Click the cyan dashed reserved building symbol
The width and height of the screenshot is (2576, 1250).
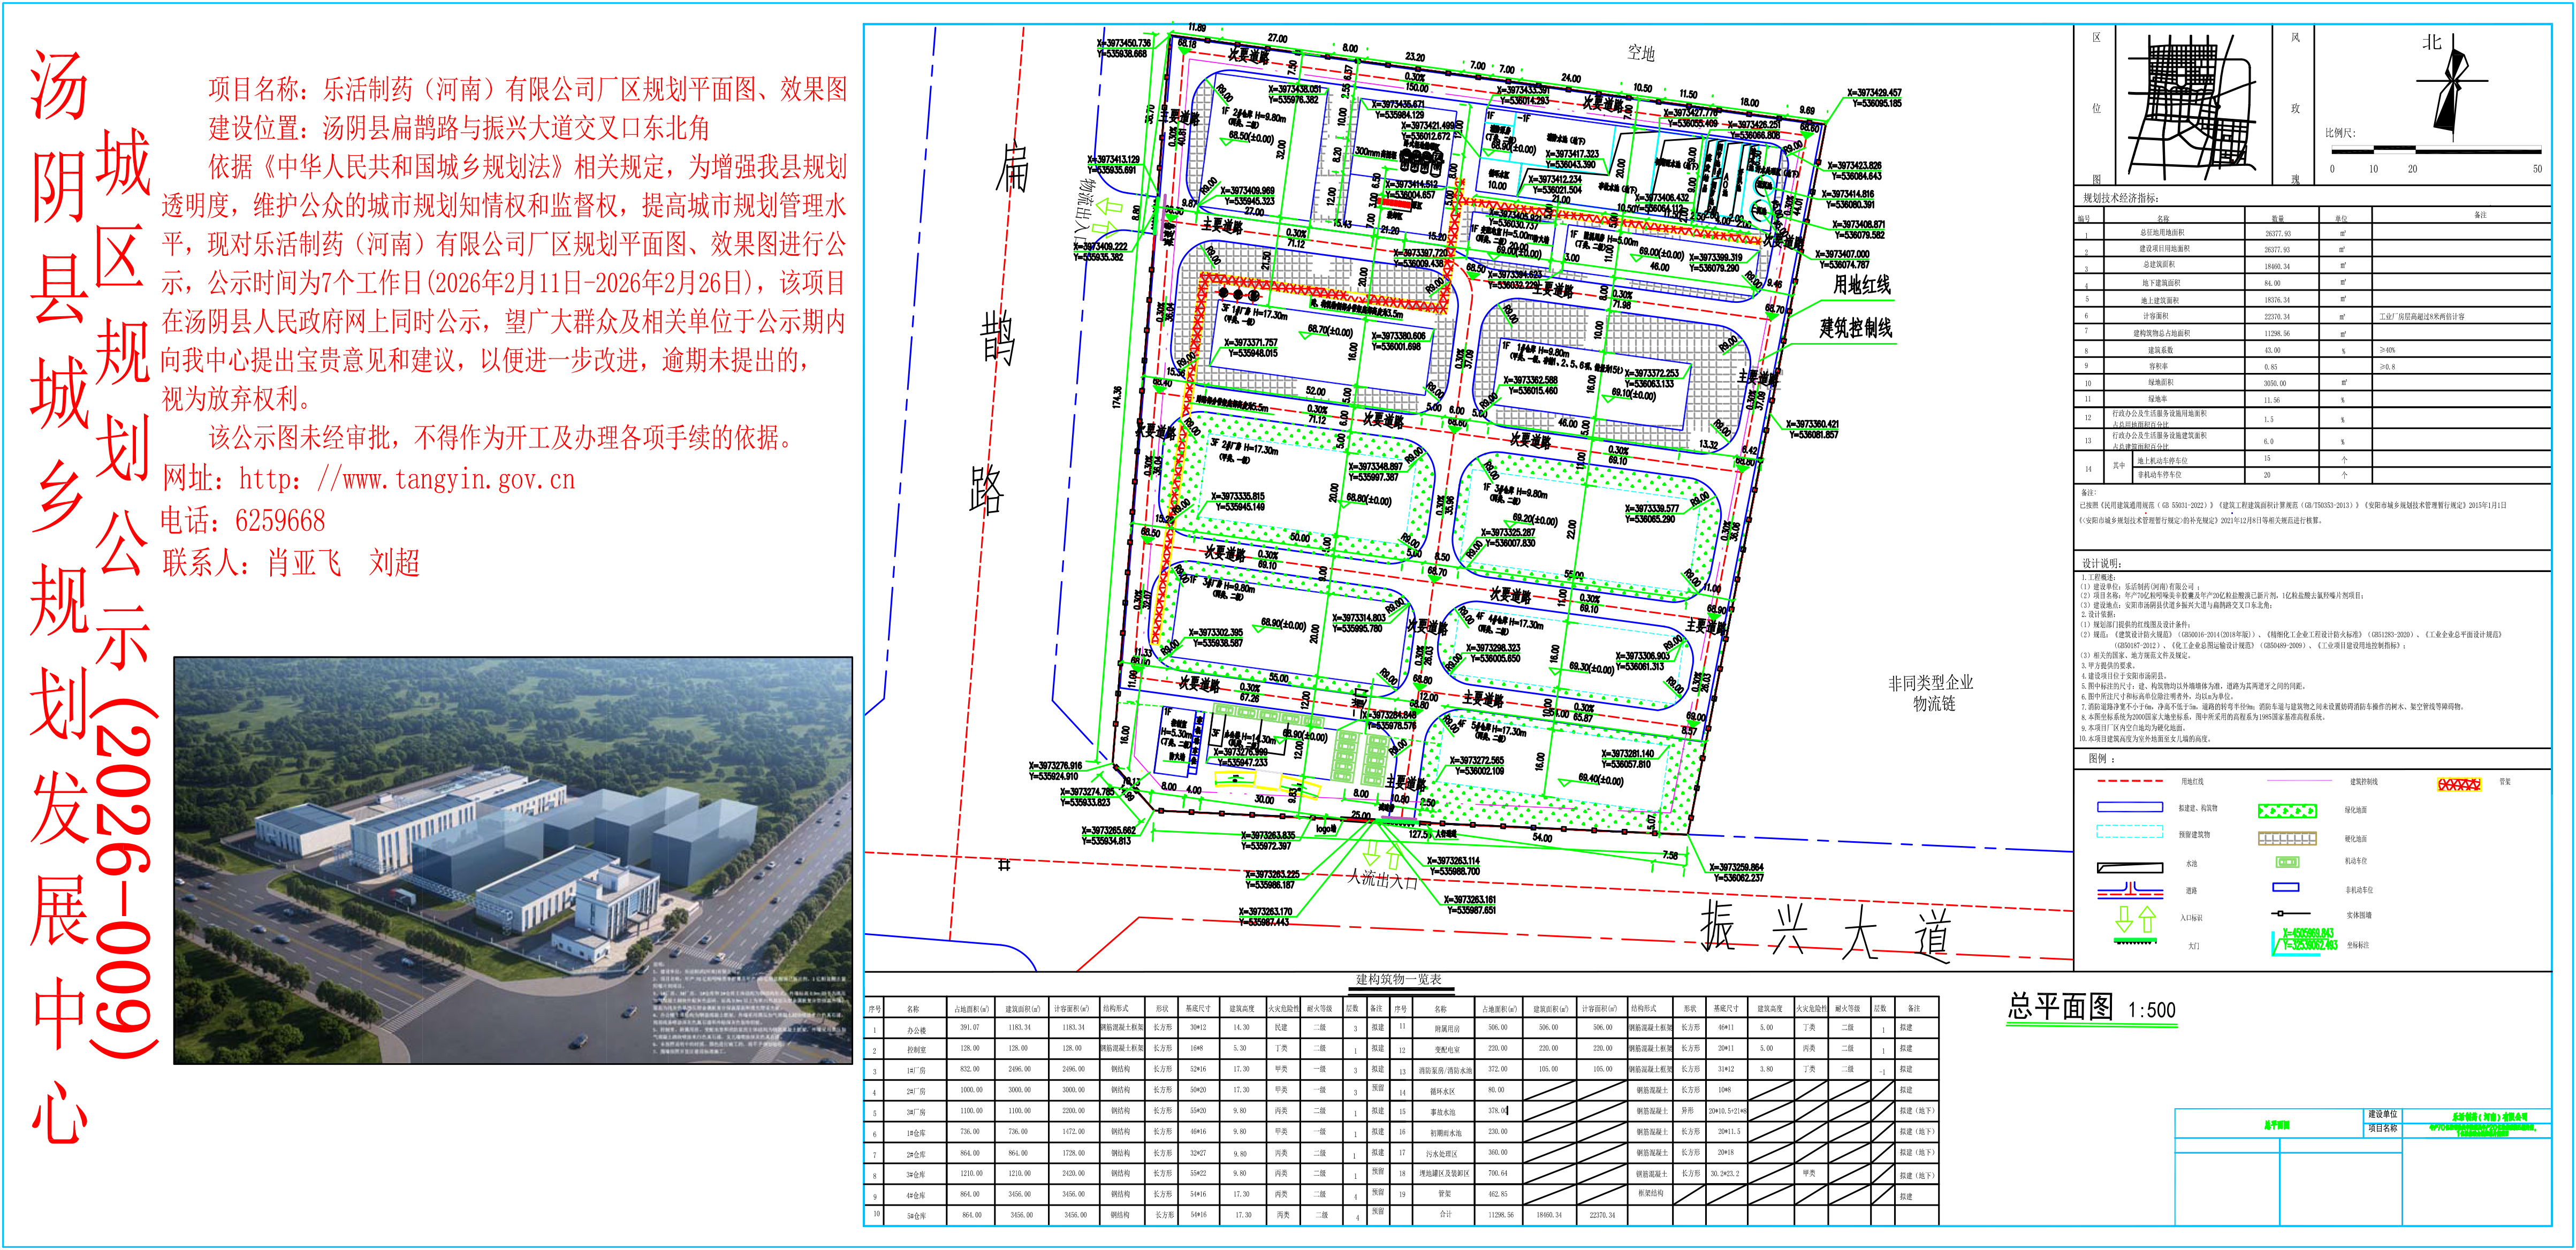pos(2129,832)
